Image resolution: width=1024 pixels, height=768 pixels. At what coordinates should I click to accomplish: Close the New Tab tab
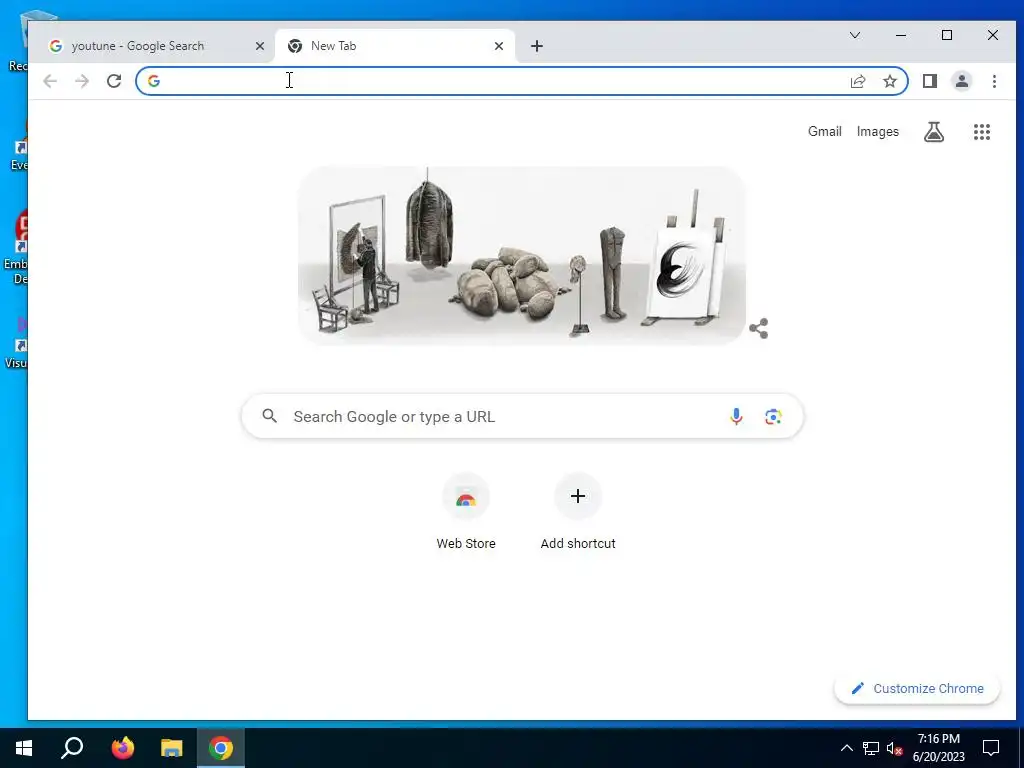[499, 46]
